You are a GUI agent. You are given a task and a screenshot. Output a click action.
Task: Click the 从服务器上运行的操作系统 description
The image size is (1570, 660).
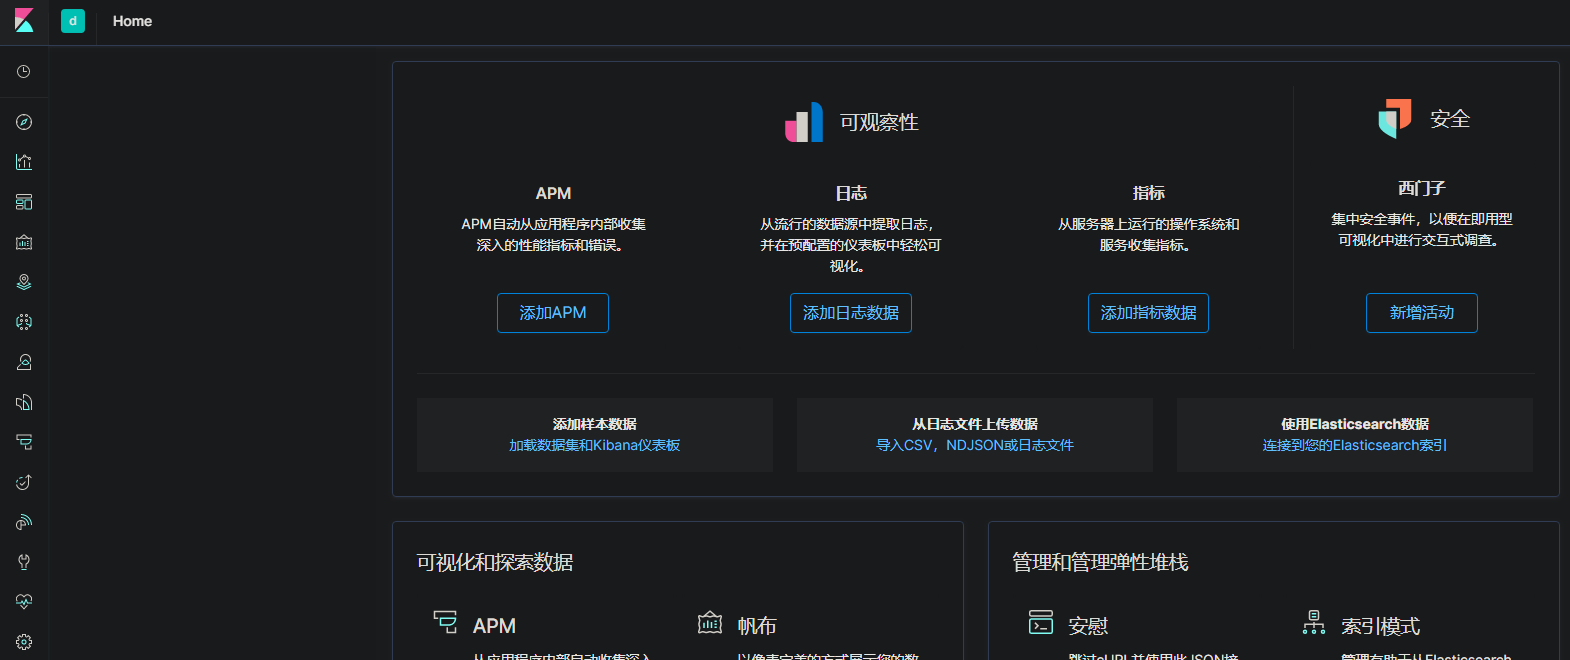click(x=1148, y=235)
